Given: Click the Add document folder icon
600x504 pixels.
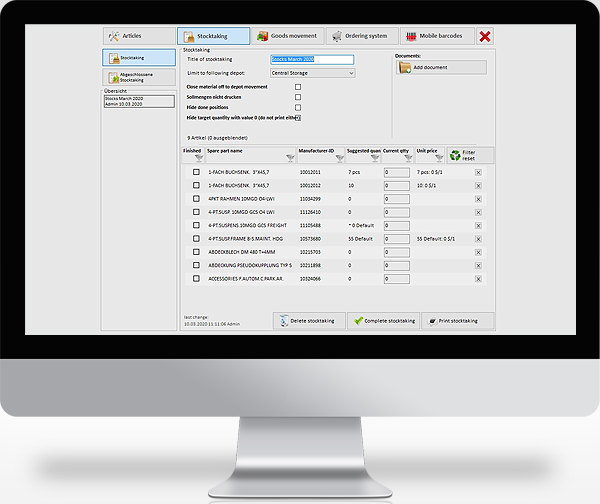Looking at the screenshot, I should coord(406,67).
